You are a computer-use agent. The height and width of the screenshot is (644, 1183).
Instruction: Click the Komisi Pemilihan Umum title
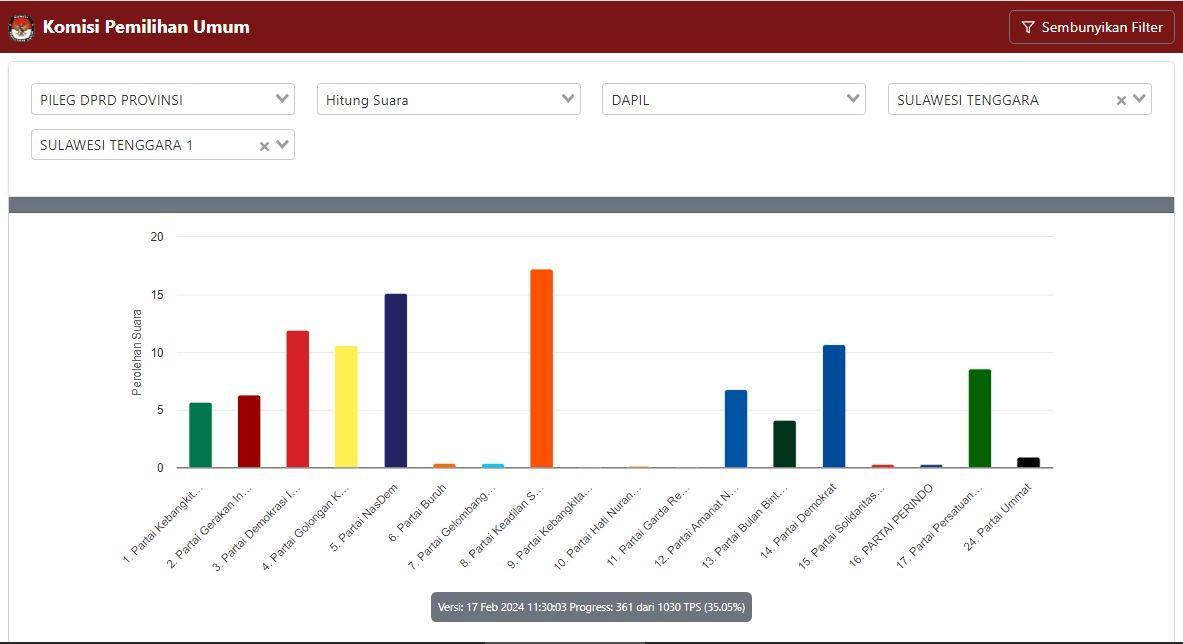click(146, 27)
